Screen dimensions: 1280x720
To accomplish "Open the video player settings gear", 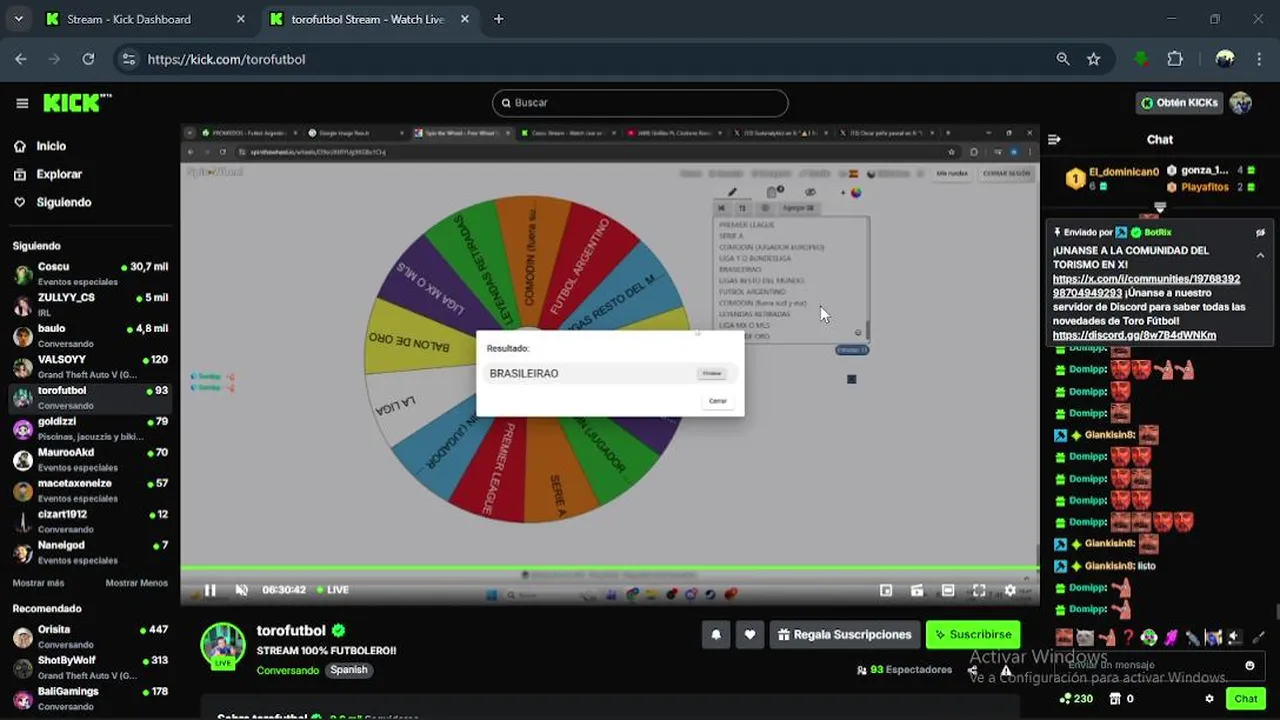I will point(1010,590).
